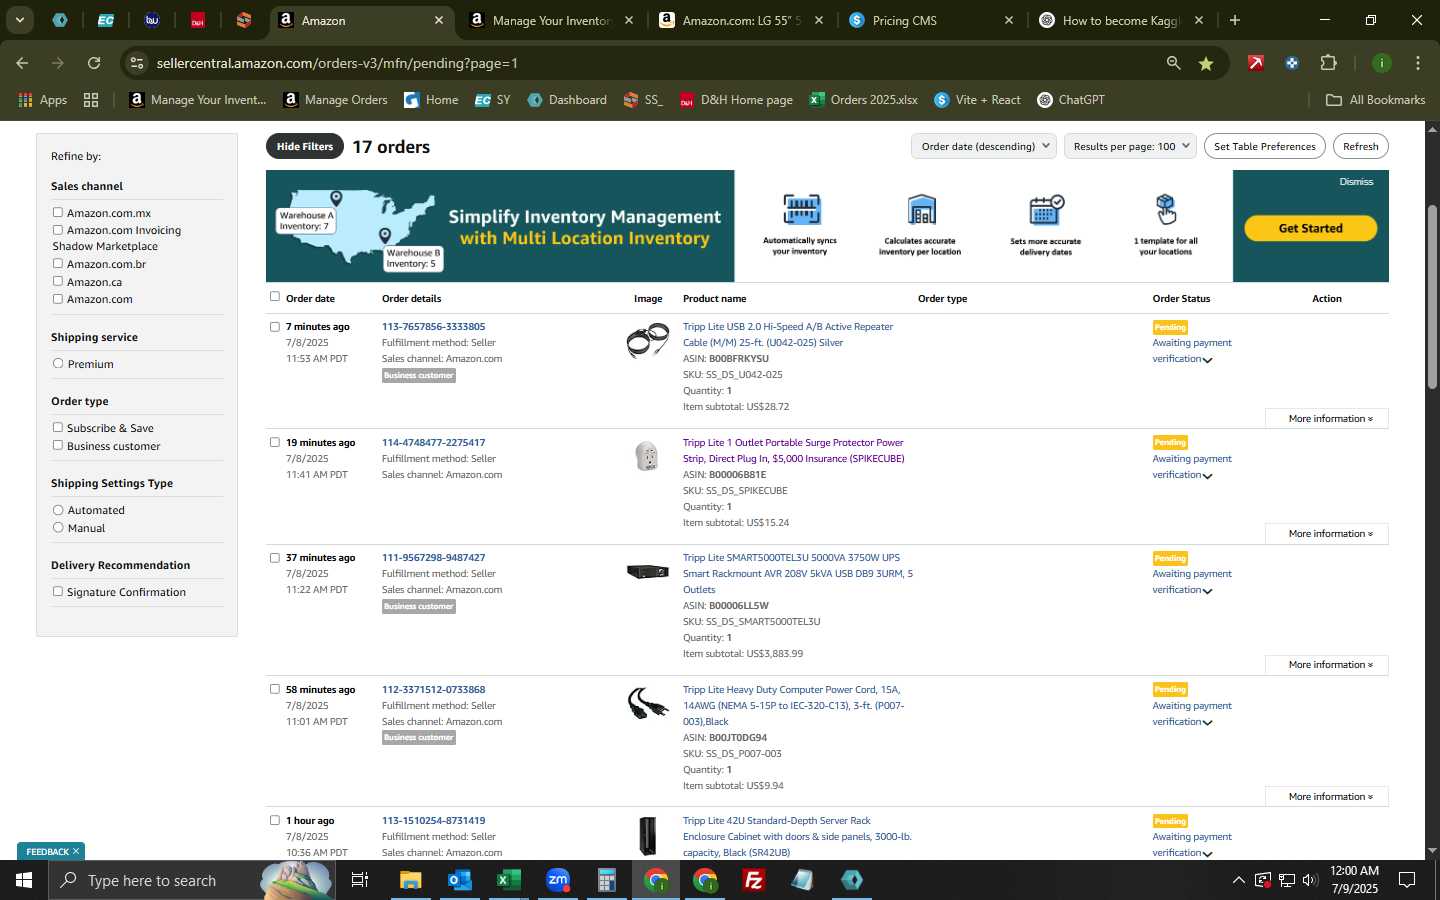The width and height of the screenshot is (1440, 900).
Task: Switch to the Amazon.com: LG 55" tab
Action: (741, 20)
